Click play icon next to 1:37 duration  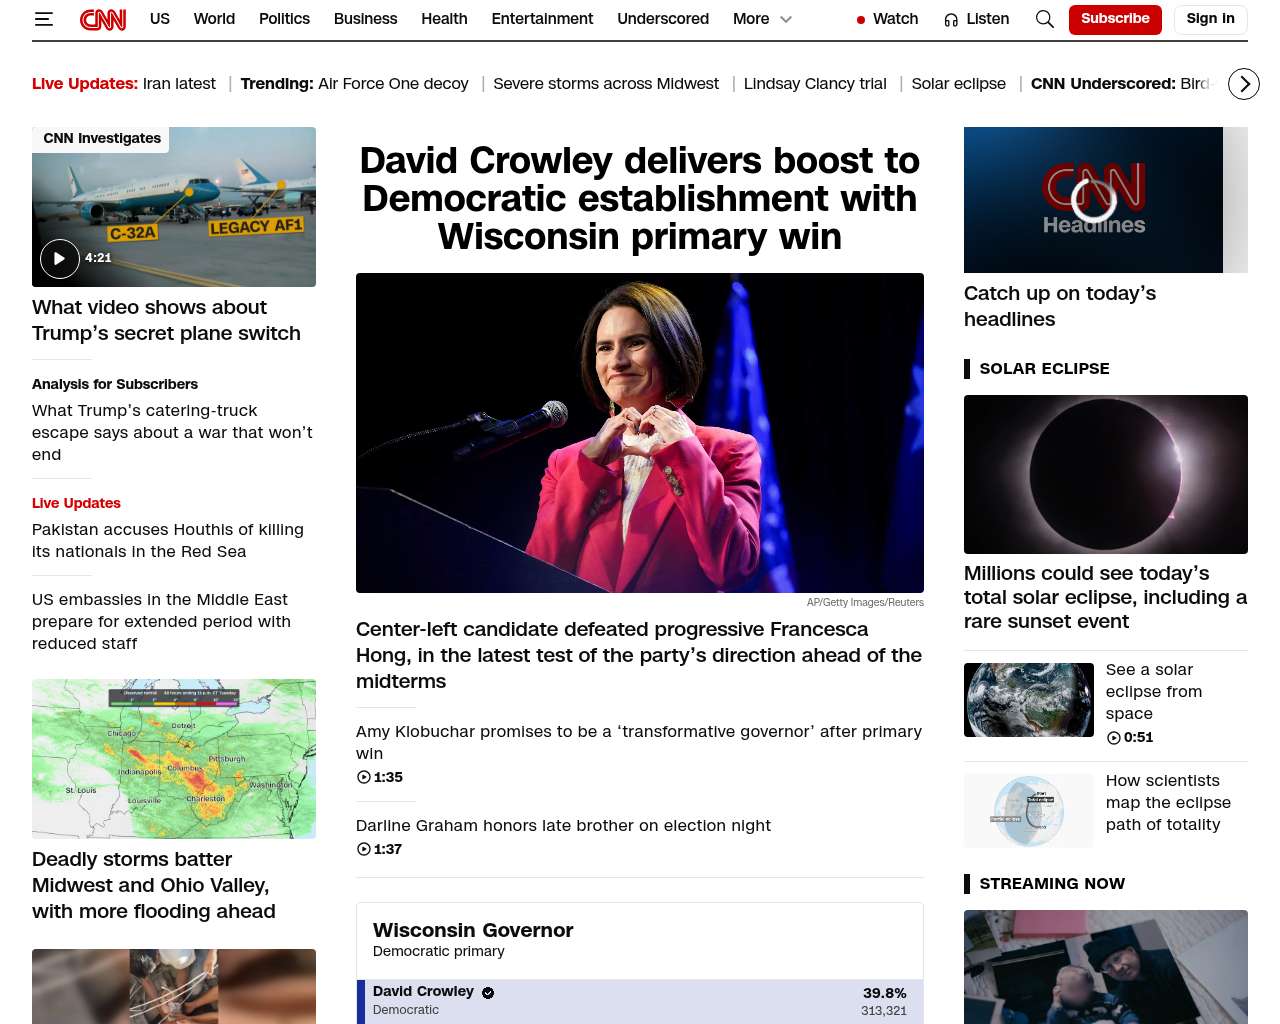[x=364, y=849]
